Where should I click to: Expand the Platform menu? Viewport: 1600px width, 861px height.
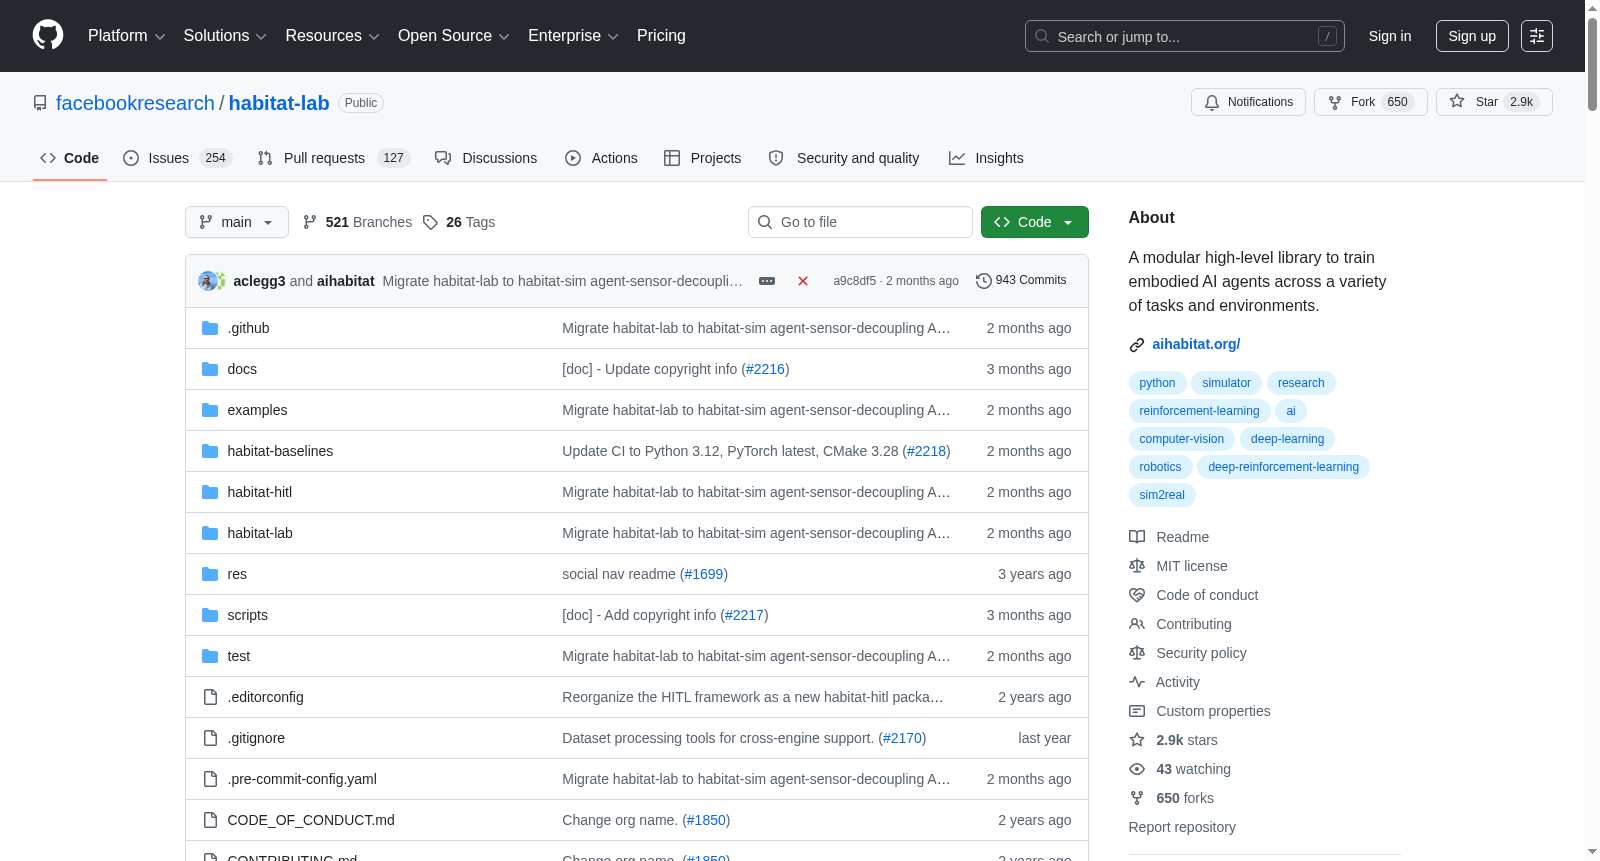click(126, 36)
